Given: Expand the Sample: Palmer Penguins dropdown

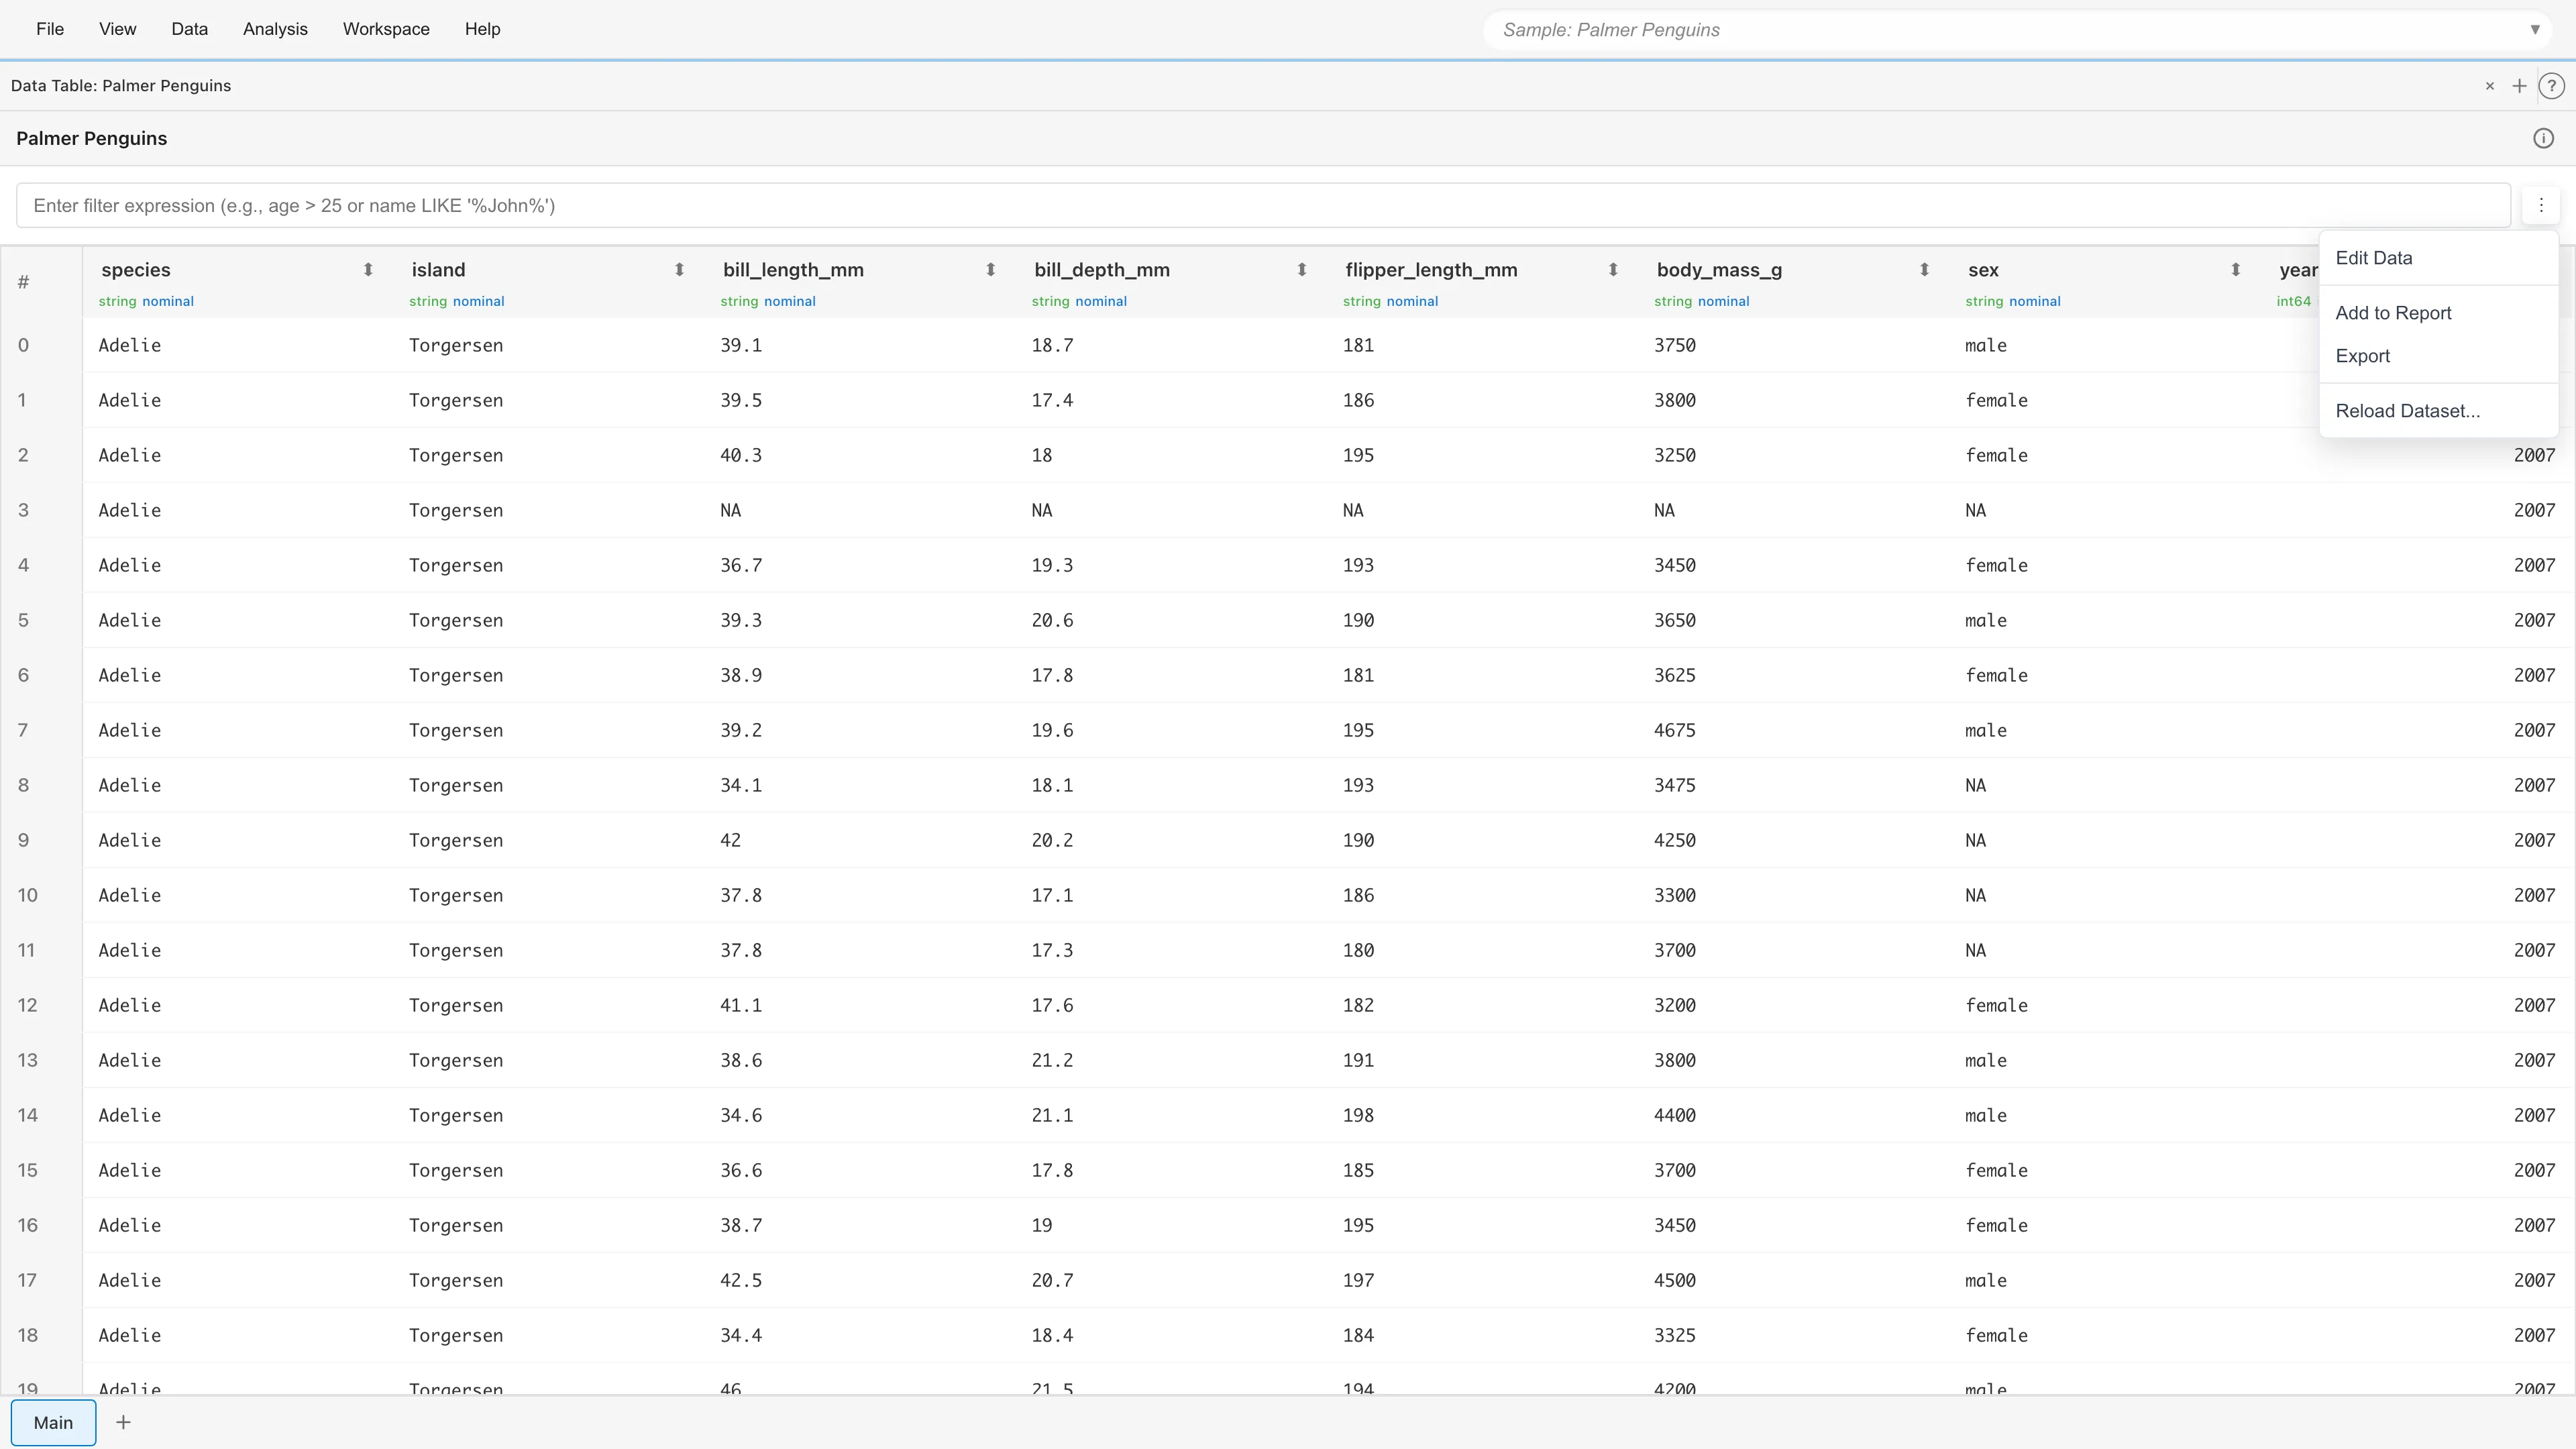Looking at the screenshot, I should pyautogui.click(x=2534, y=30).
